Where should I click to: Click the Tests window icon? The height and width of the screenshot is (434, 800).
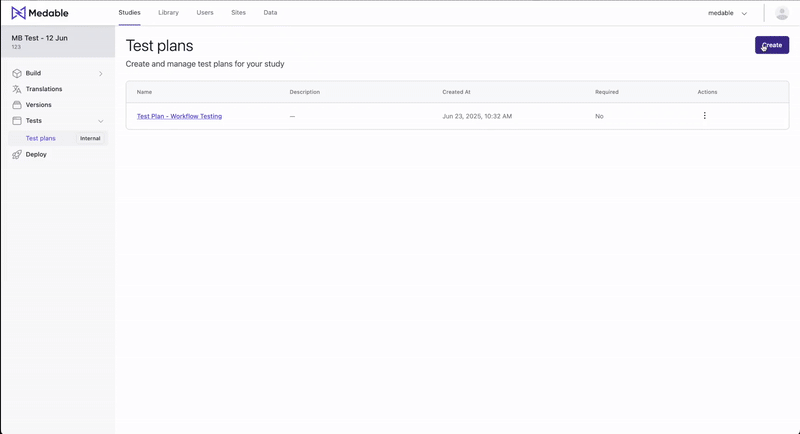tap(17, 121)
